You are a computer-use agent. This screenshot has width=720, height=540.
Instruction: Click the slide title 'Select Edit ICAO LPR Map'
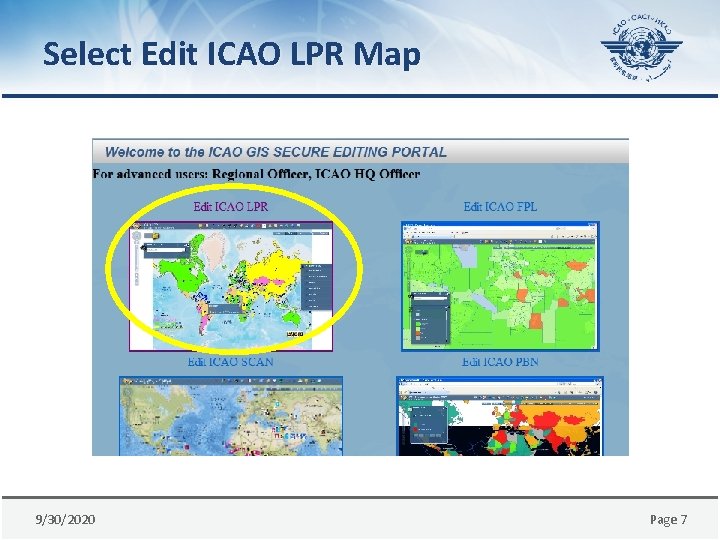[x=231, y=54]
